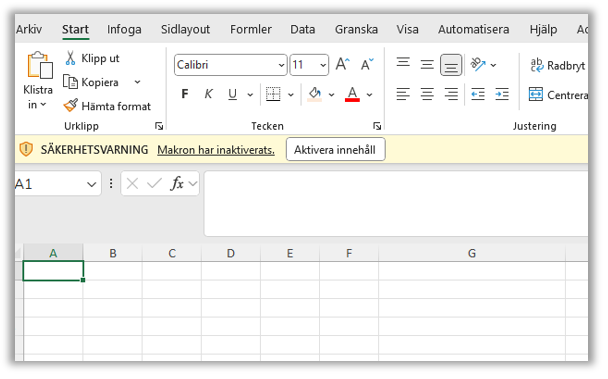The height and width of the screenshot is (379, 608).
Task: Click the Centrera merge cells icon
Action: click(x=535, y=94)
